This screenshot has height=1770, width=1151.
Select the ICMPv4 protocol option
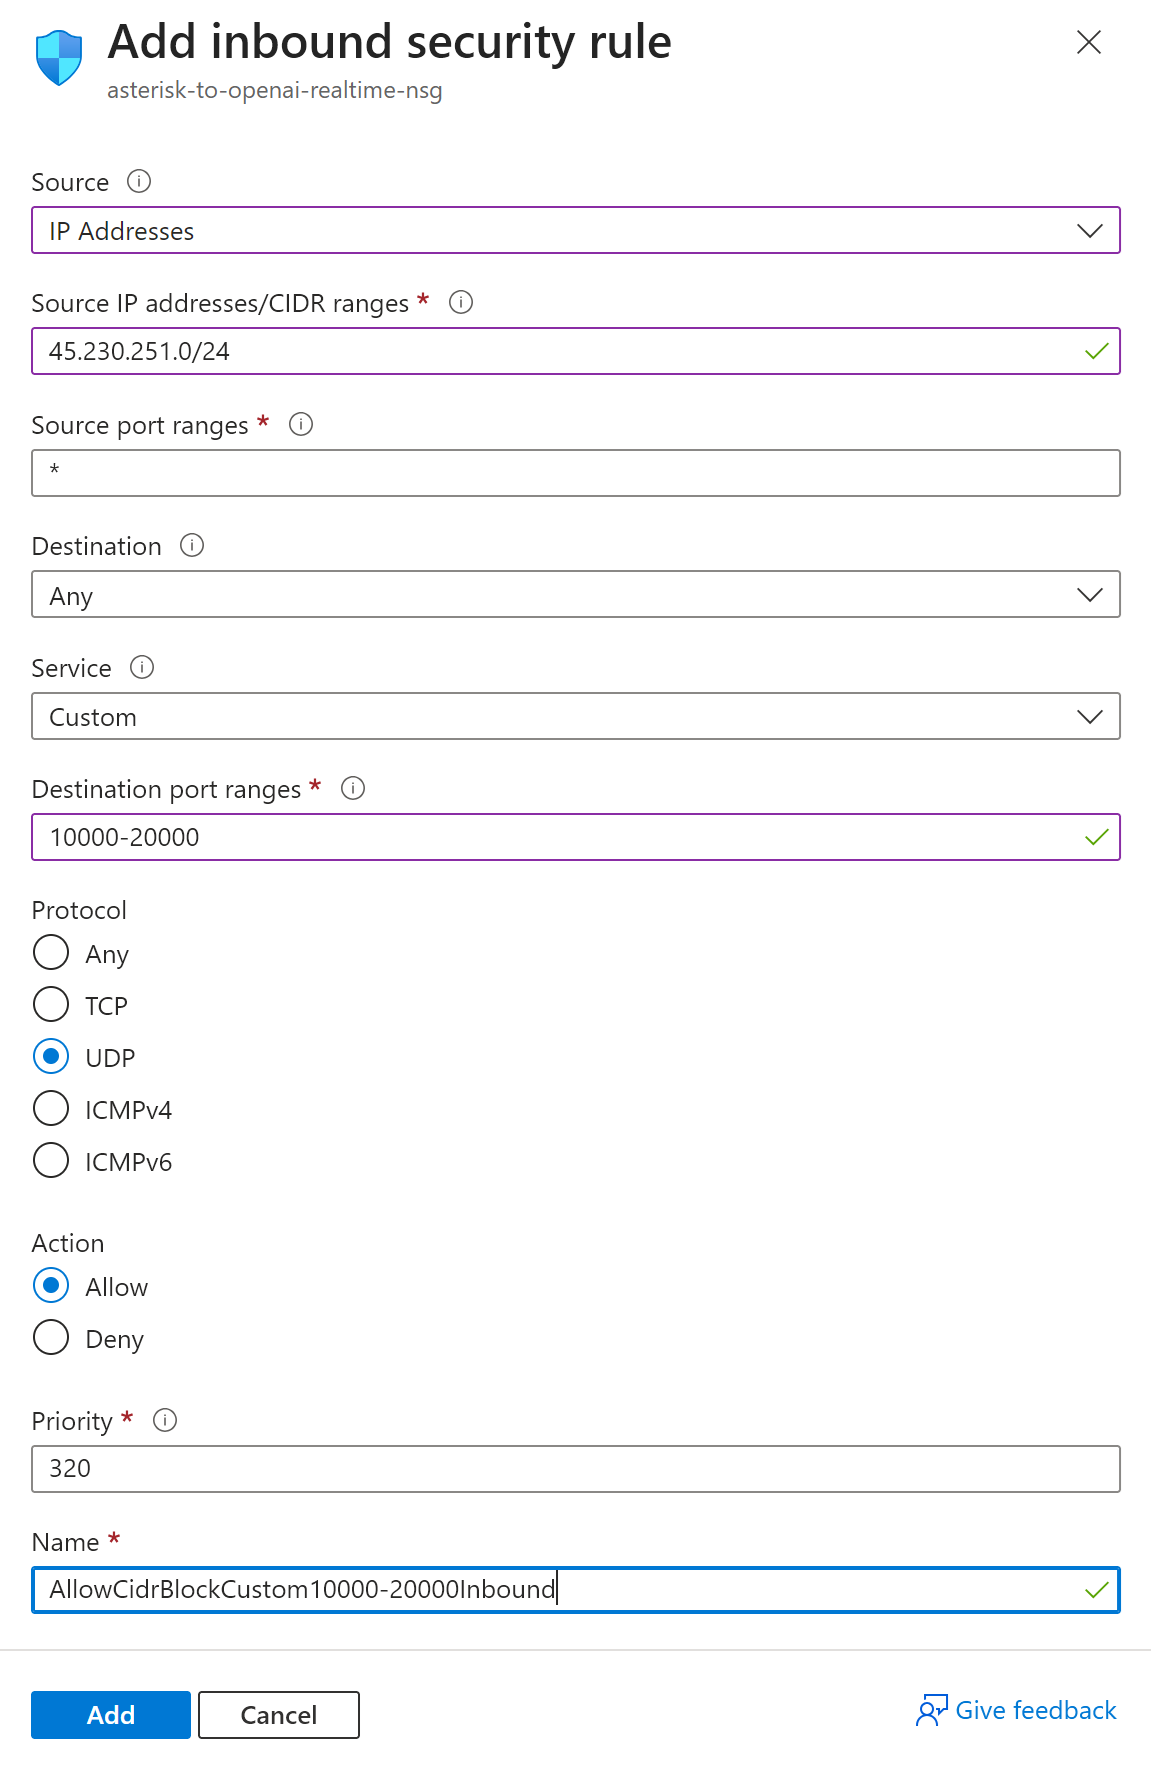(51, 1108)
